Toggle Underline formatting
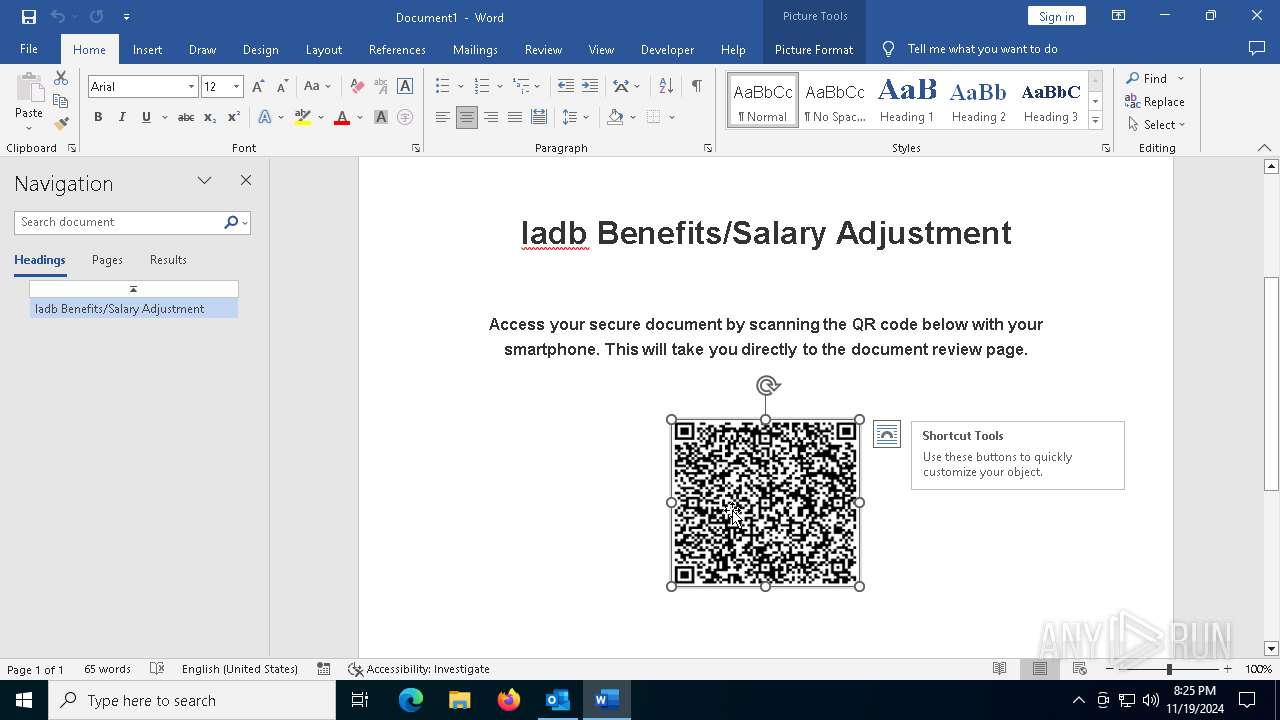Screen dimensions: 1280x720 click(146, 117)
